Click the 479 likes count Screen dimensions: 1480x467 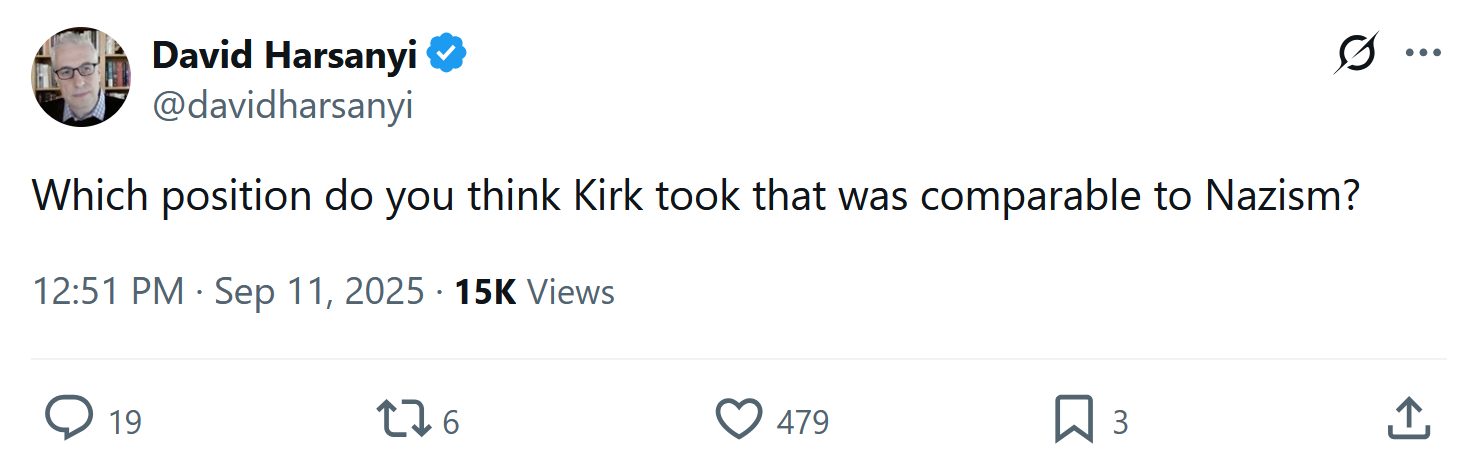[803, 422]
